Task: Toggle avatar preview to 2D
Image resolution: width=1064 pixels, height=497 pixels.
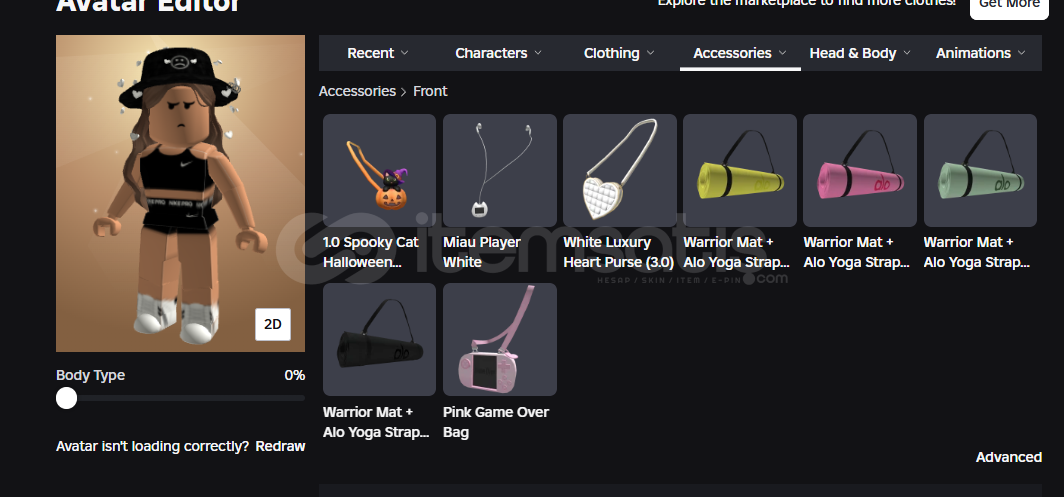Action: pos(273,325)
